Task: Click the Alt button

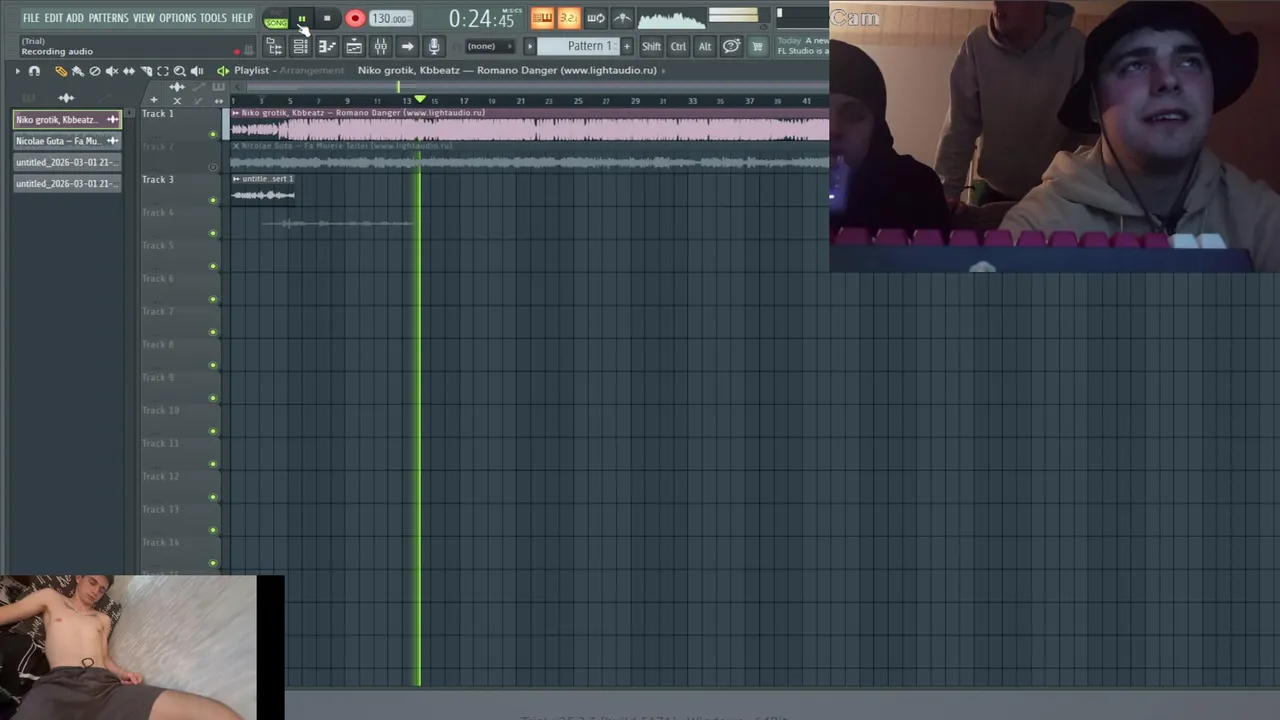Action: [x=705, y=46]
